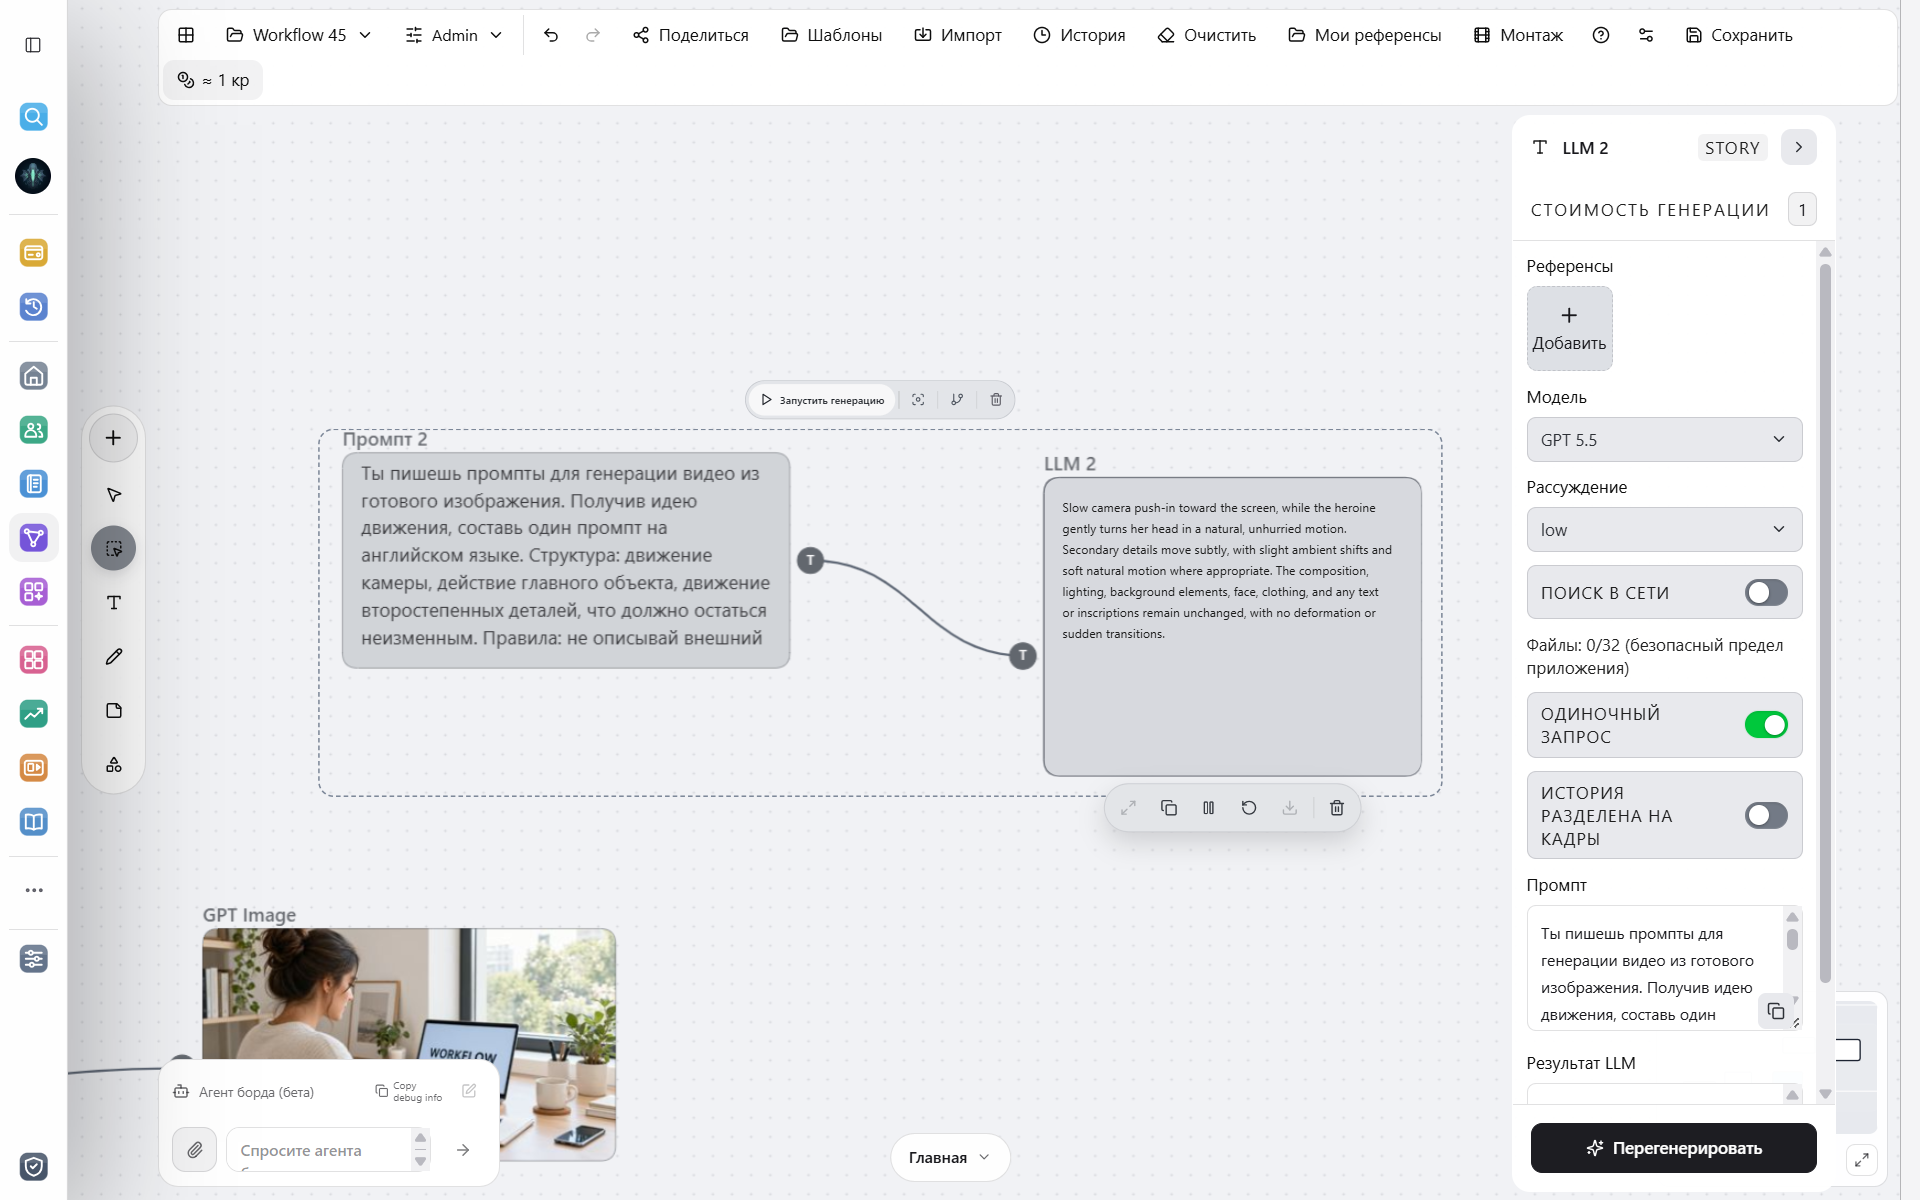The height and width of the screenshot is (1200, 1920).
Task: Regenerate node using the circular arrow icon
Action: 1249,808
